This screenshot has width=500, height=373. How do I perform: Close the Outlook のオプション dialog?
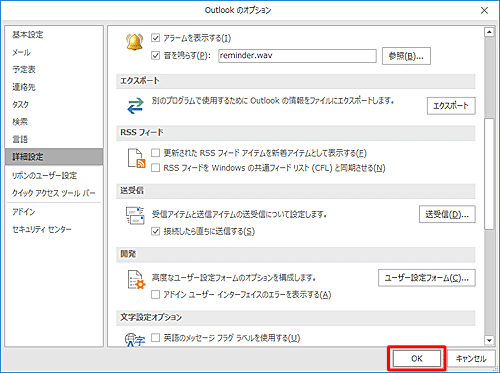pyautogui.click(x=484, y=10)
